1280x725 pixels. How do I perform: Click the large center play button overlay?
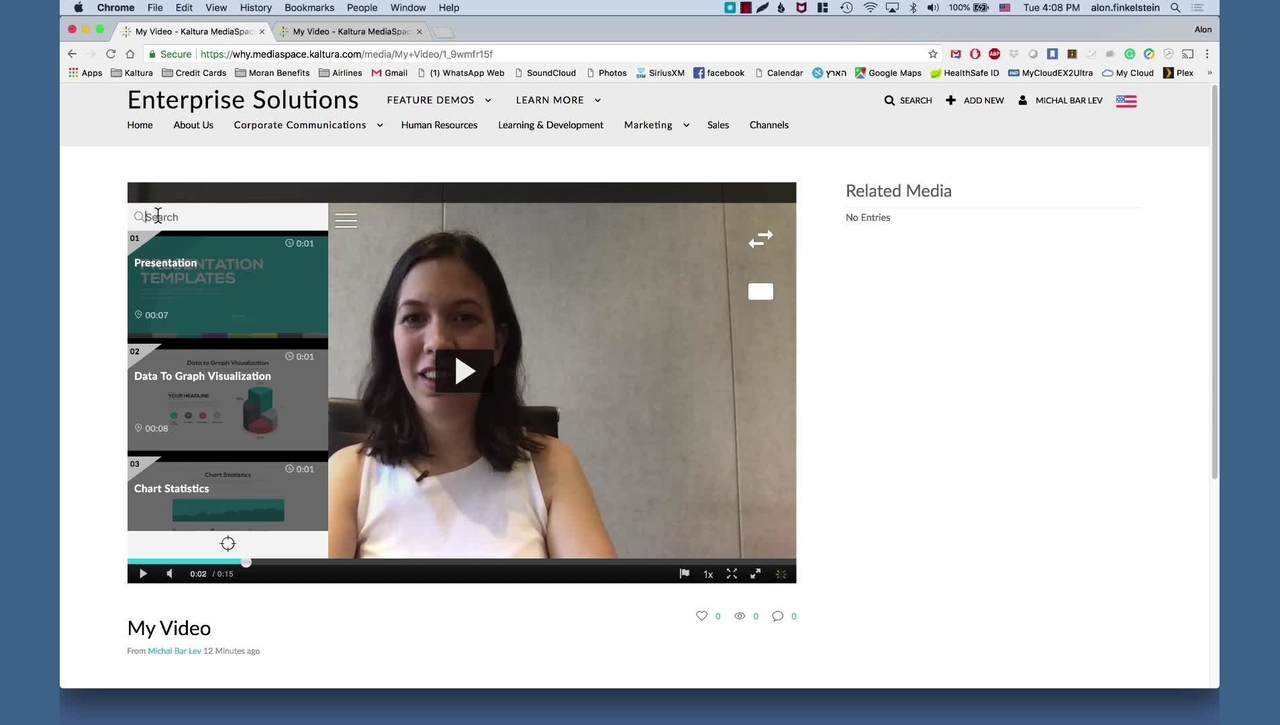pos(464,372)
